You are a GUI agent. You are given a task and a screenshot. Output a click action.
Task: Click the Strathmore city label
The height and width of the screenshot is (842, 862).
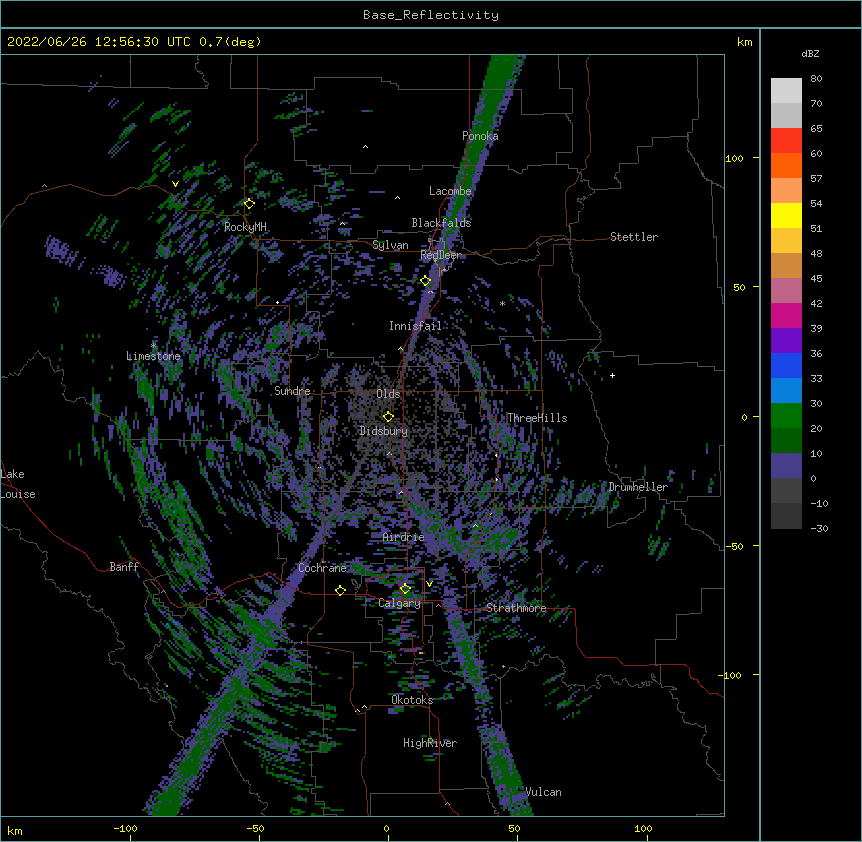click(516, 608)
